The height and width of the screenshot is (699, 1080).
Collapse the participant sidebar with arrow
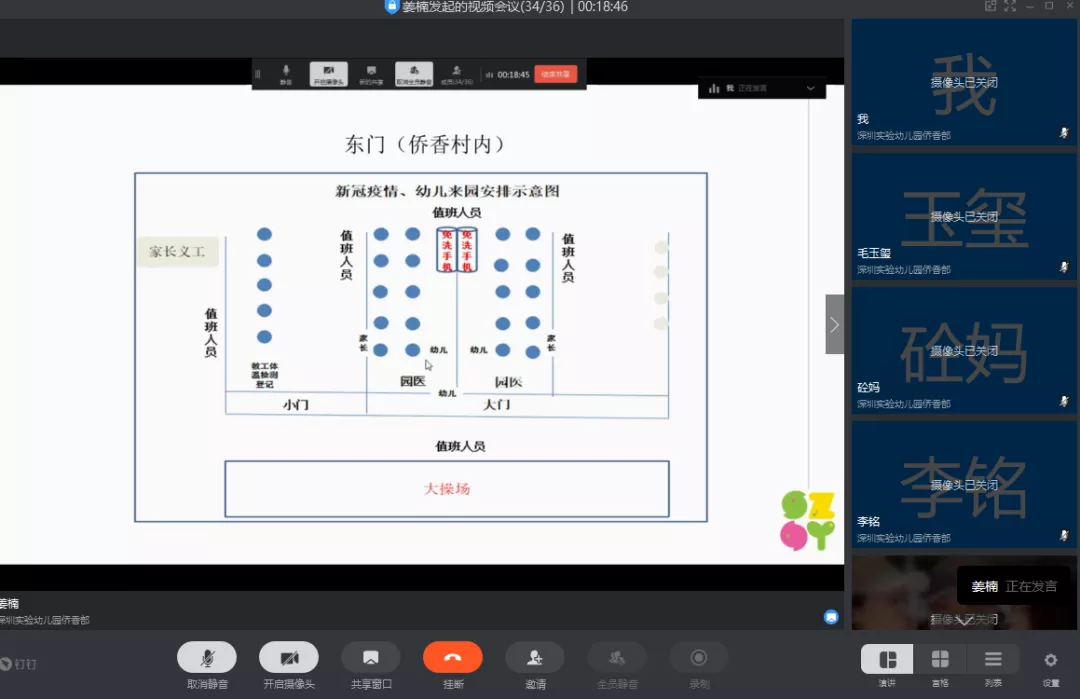point(835,324)
